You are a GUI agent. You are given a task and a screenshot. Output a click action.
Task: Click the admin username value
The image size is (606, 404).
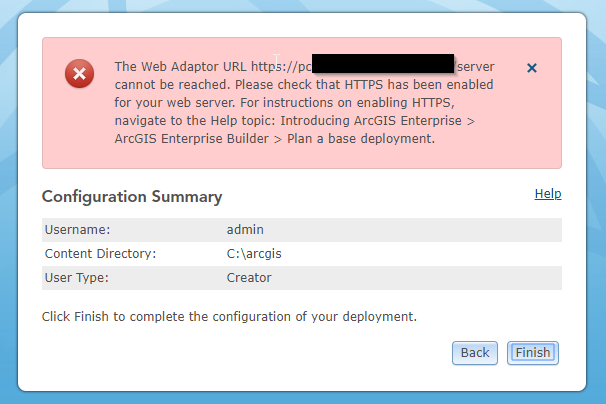[245, 230]
